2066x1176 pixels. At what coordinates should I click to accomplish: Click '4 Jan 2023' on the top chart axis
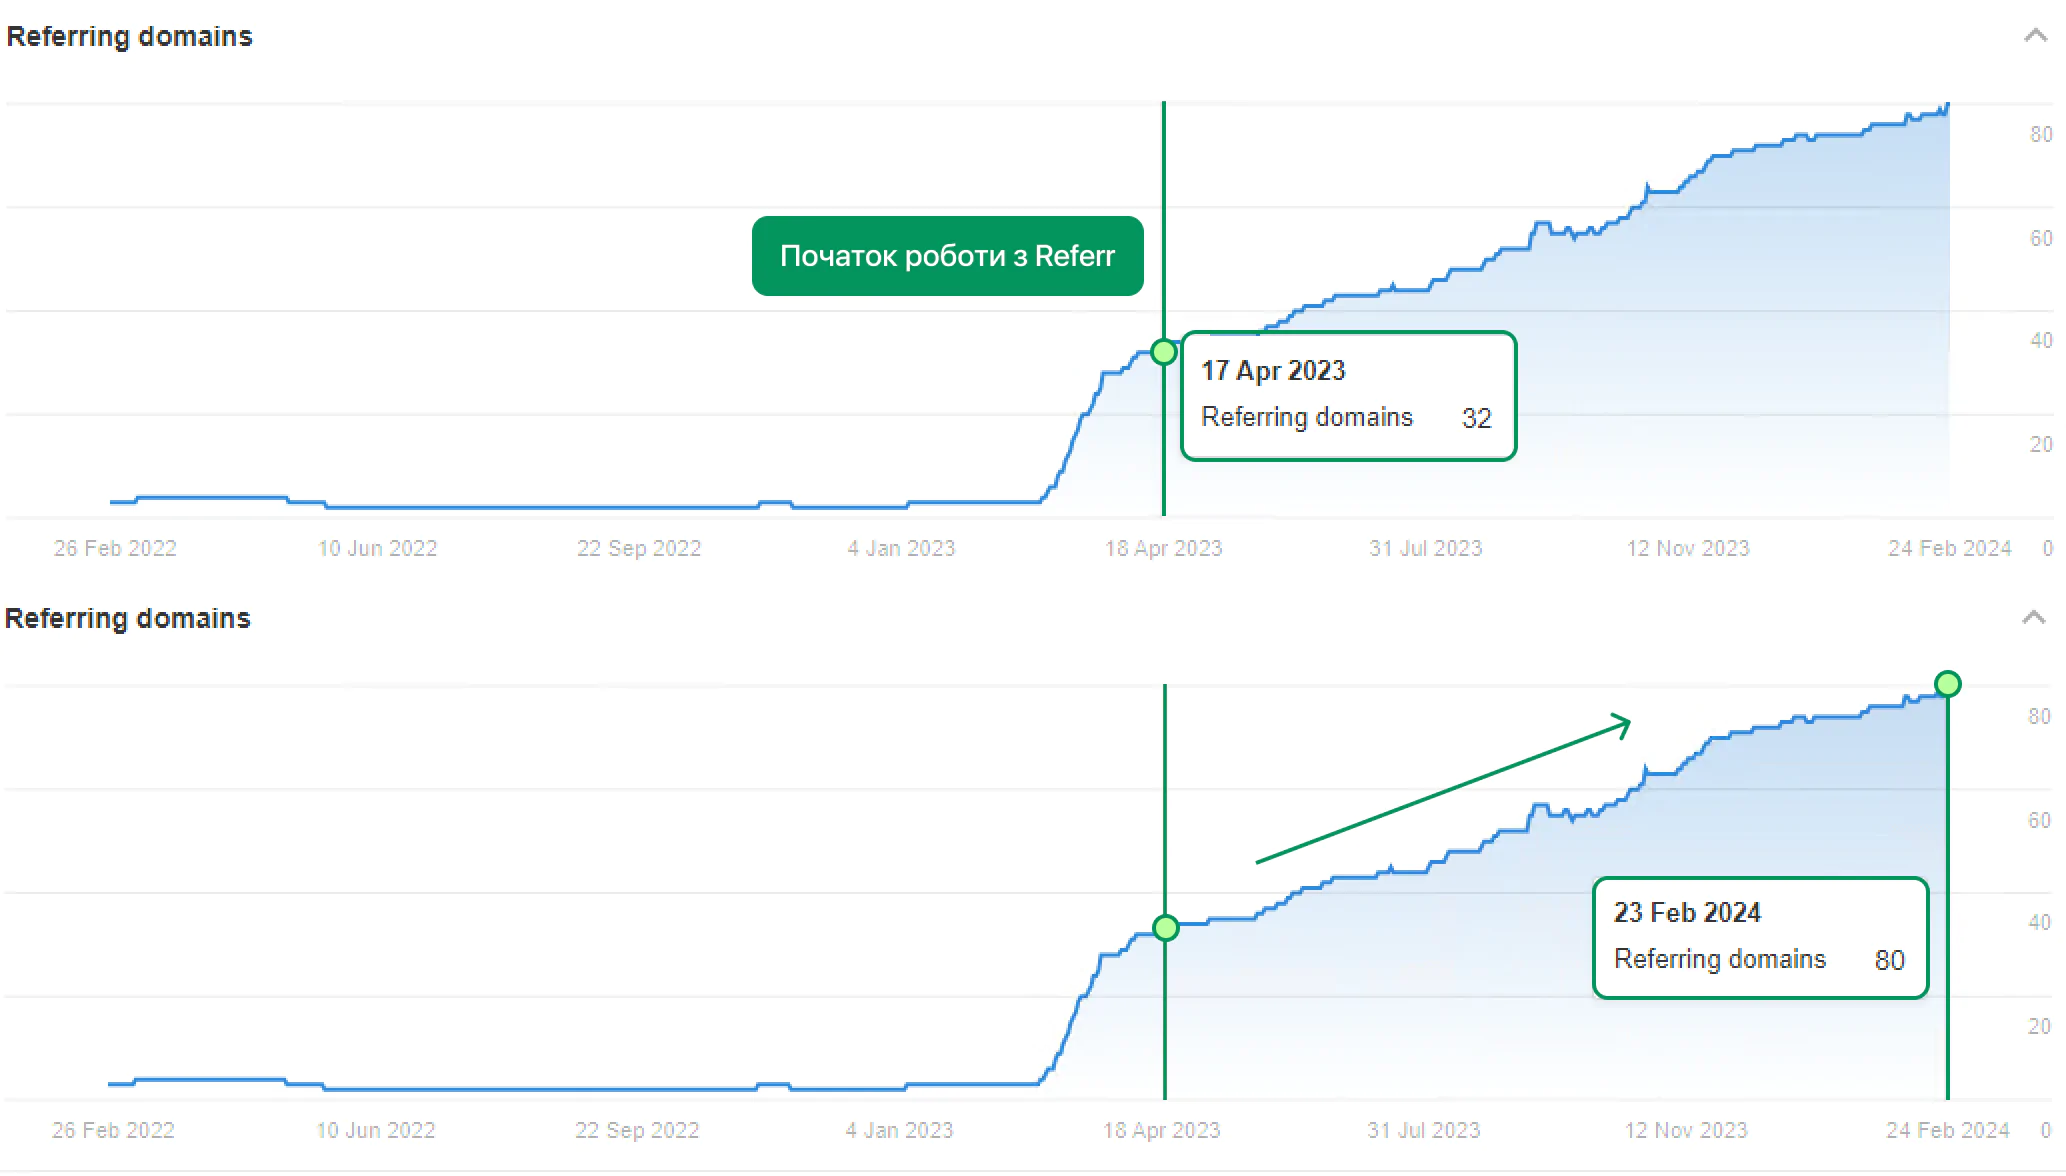point(901,548)
